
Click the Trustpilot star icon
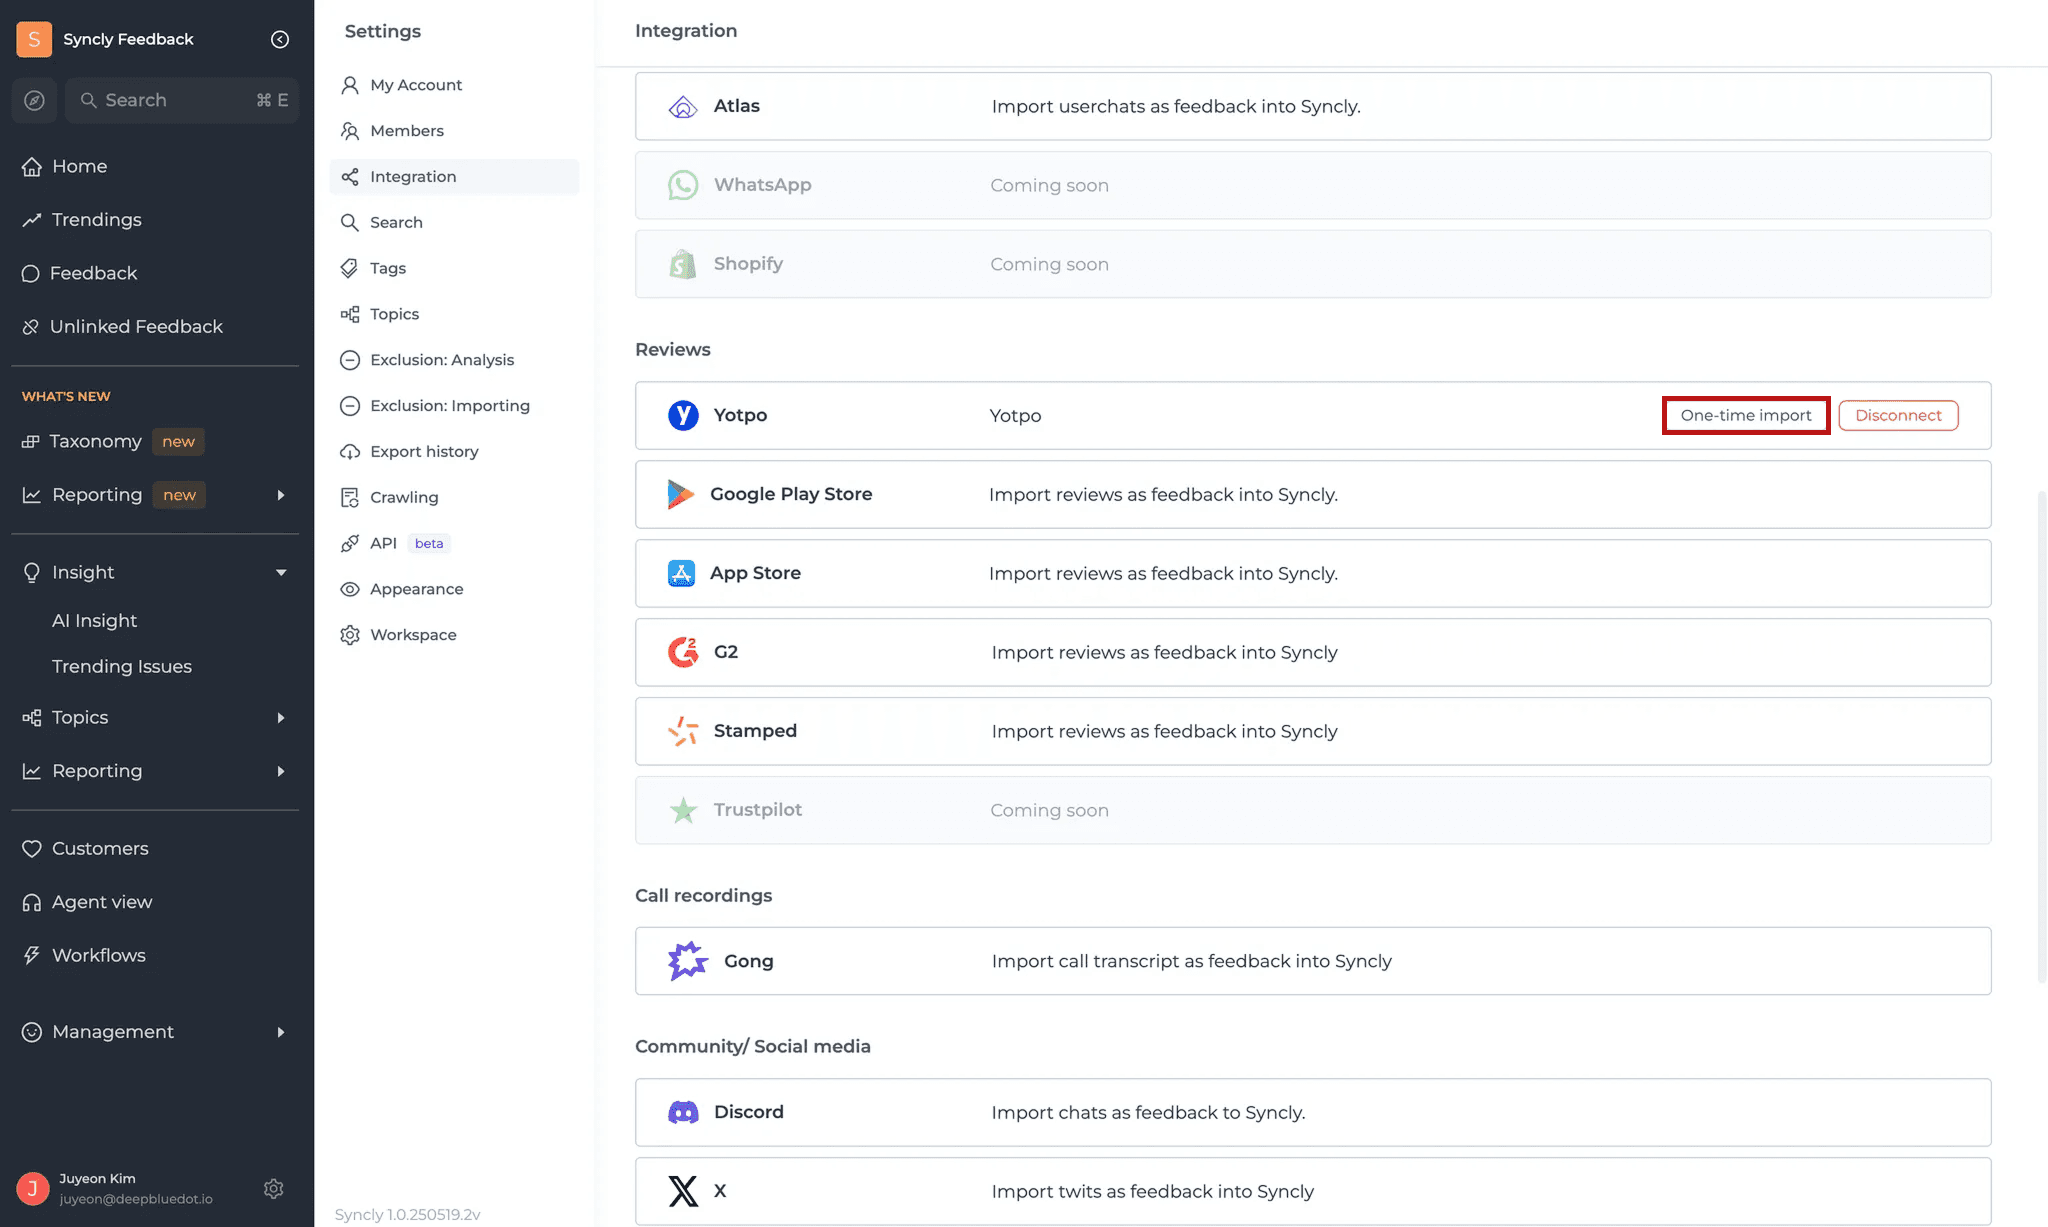coord(683,810)
